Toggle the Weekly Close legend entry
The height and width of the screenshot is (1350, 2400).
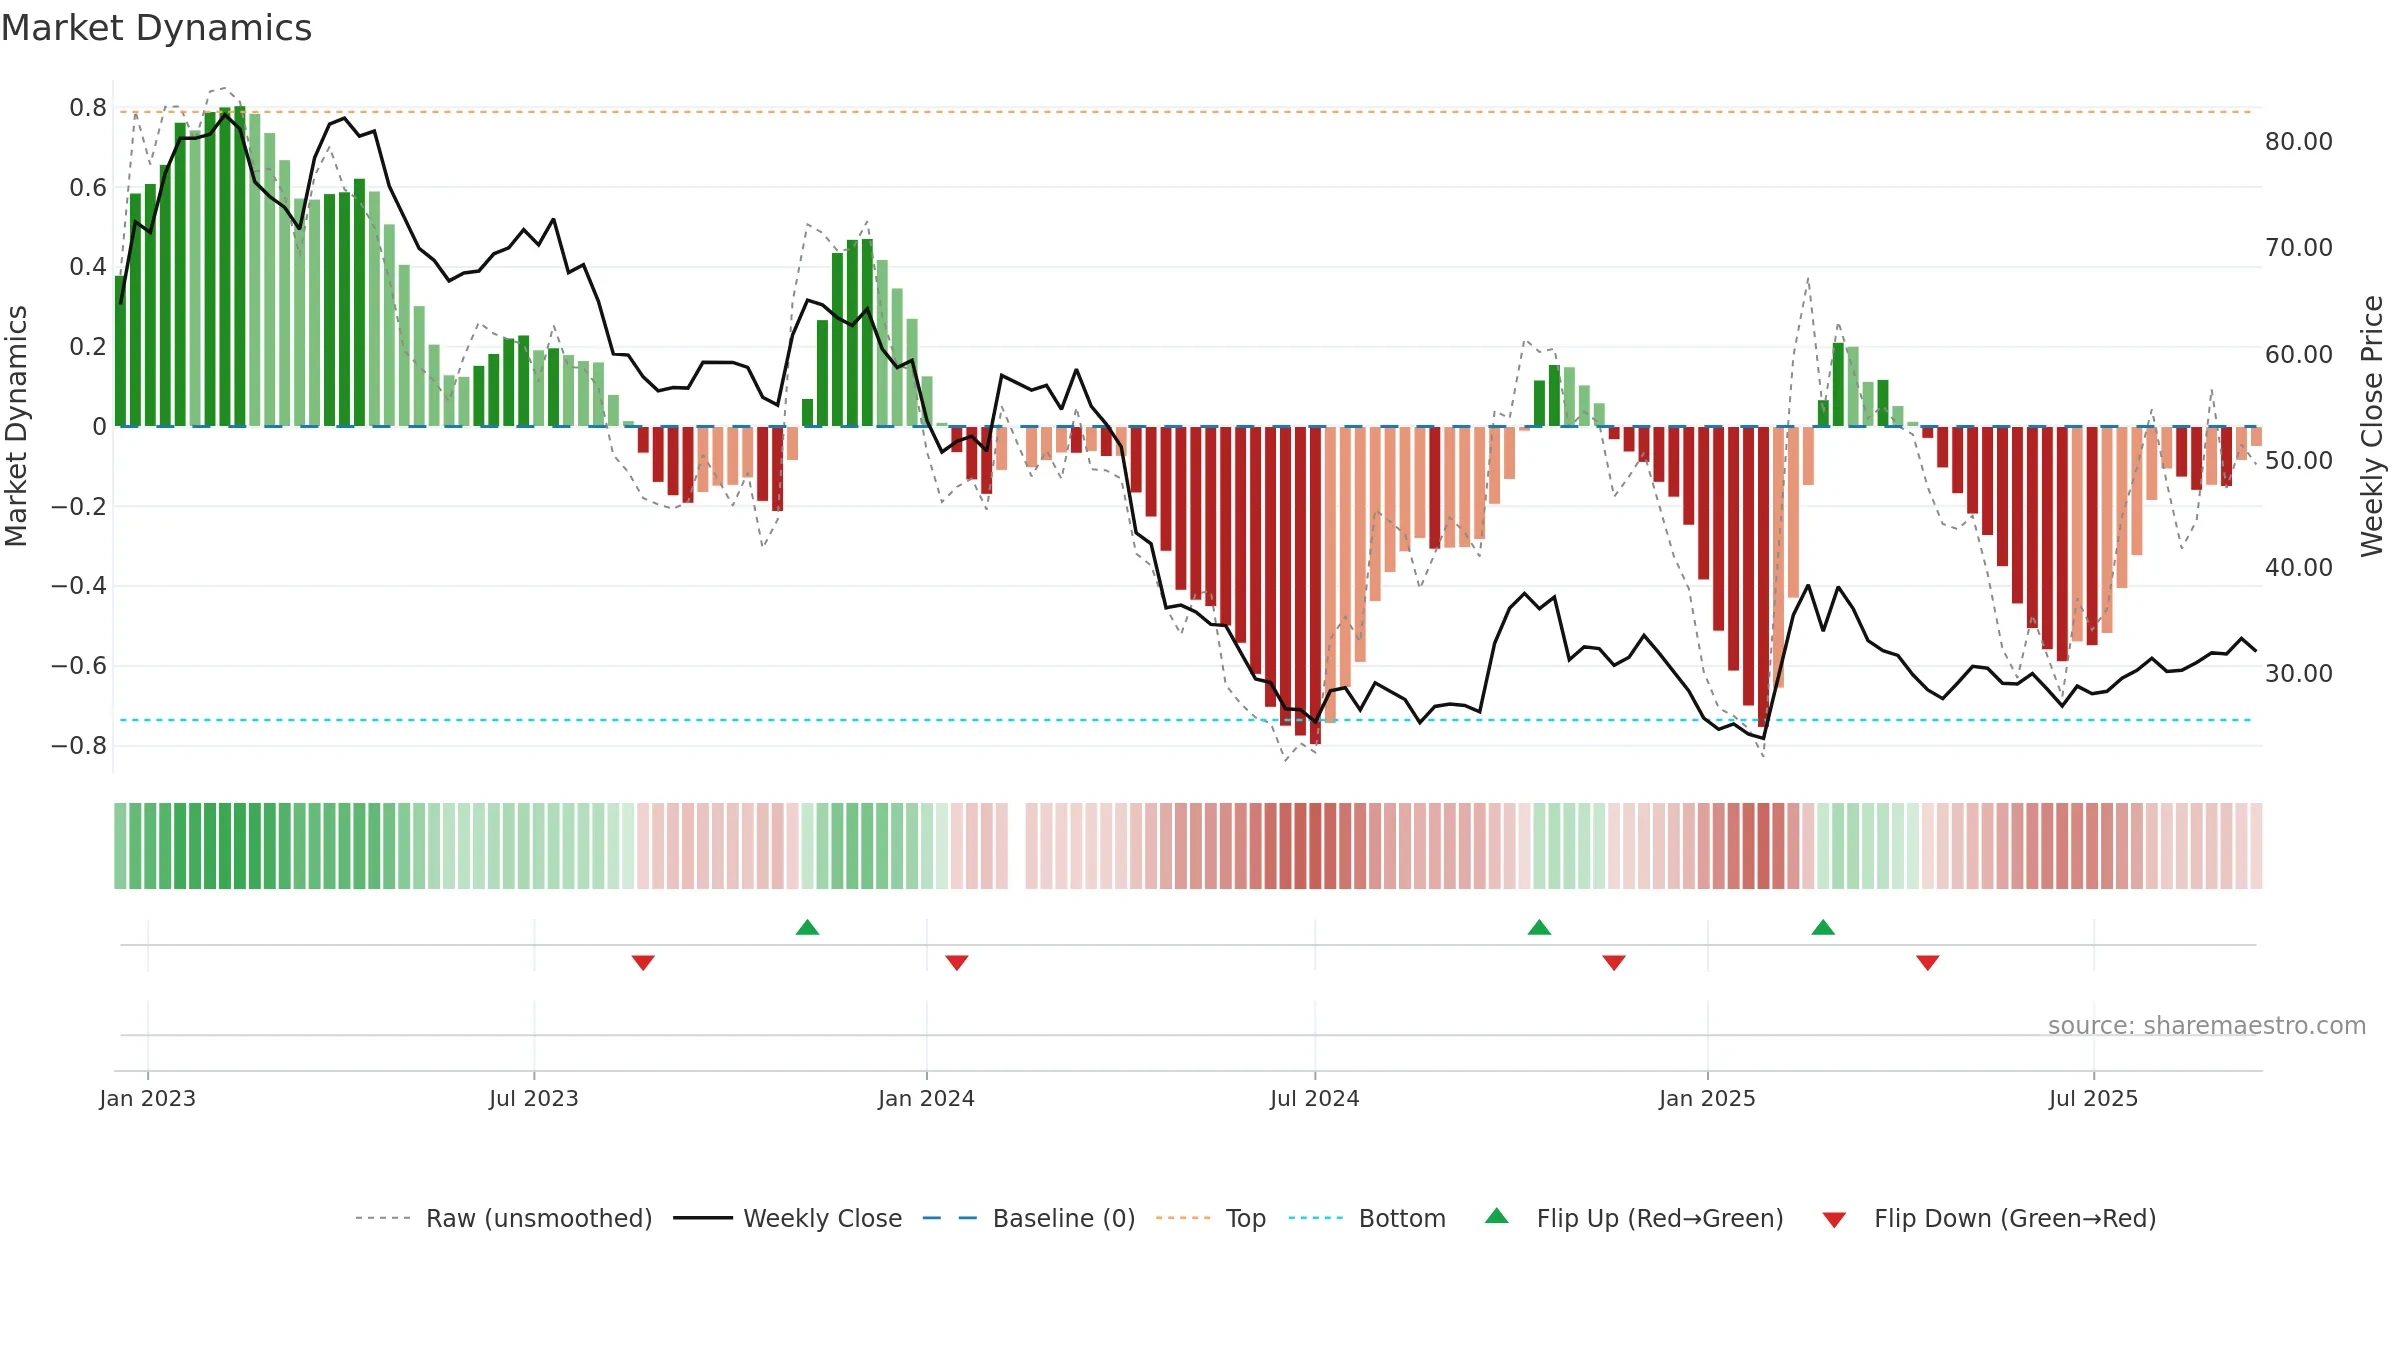[788, 1218]
